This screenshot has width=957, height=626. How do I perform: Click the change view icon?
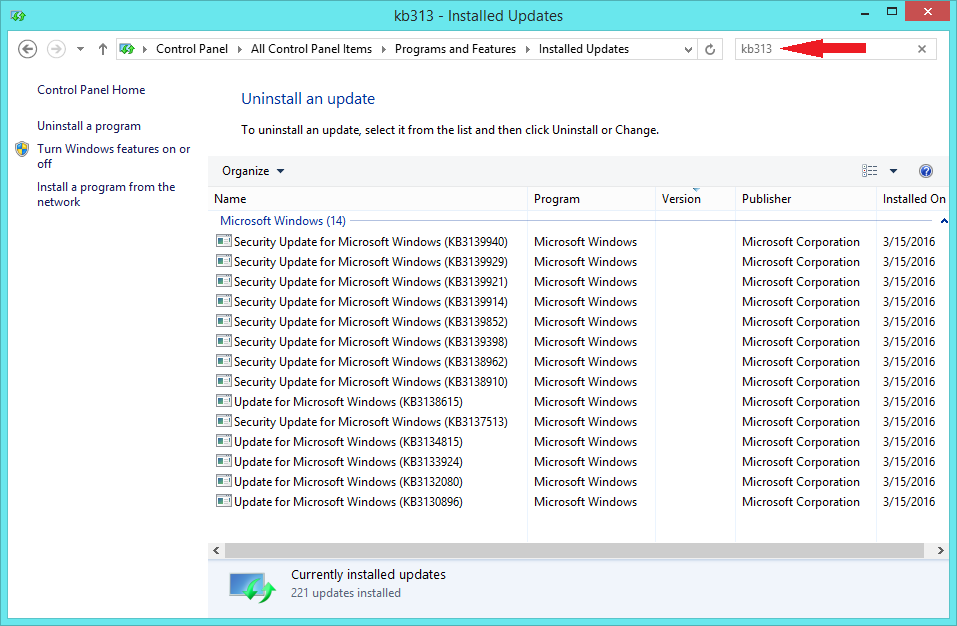pos(869,171)
